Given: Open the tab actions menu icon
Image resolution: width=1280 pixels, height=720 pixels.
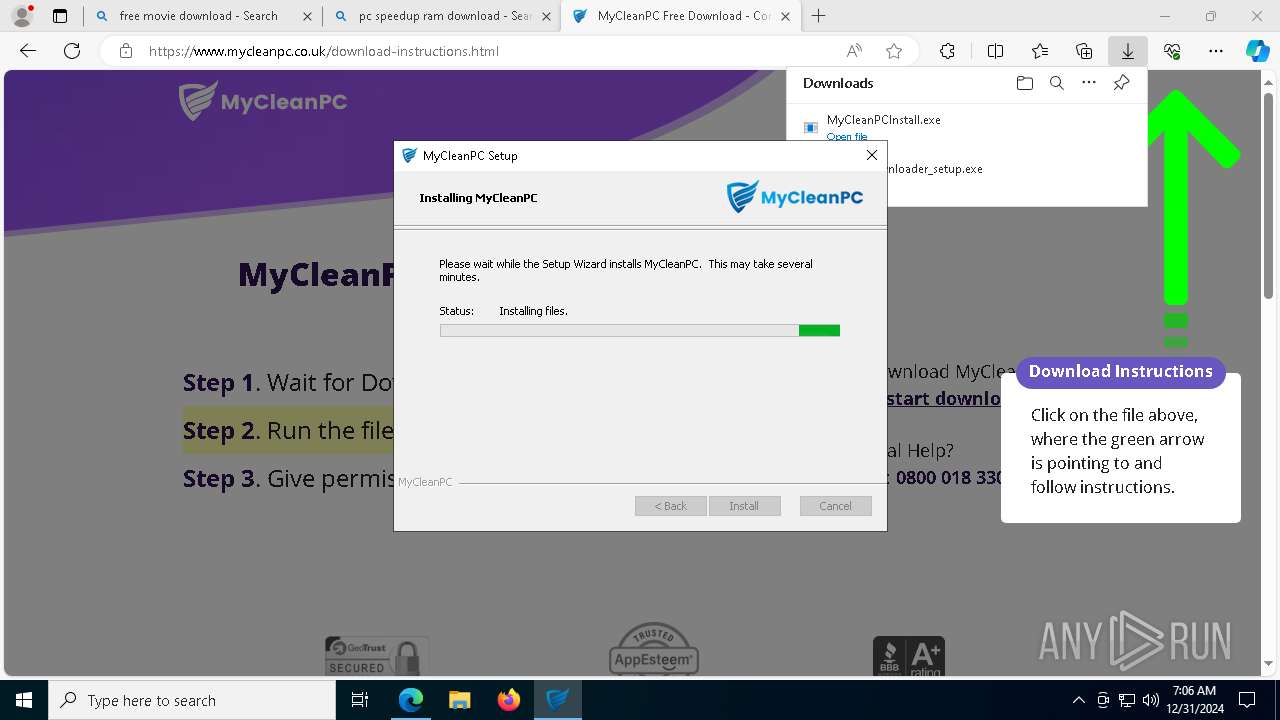Looking at the screenshot, I should coord(60,16).
